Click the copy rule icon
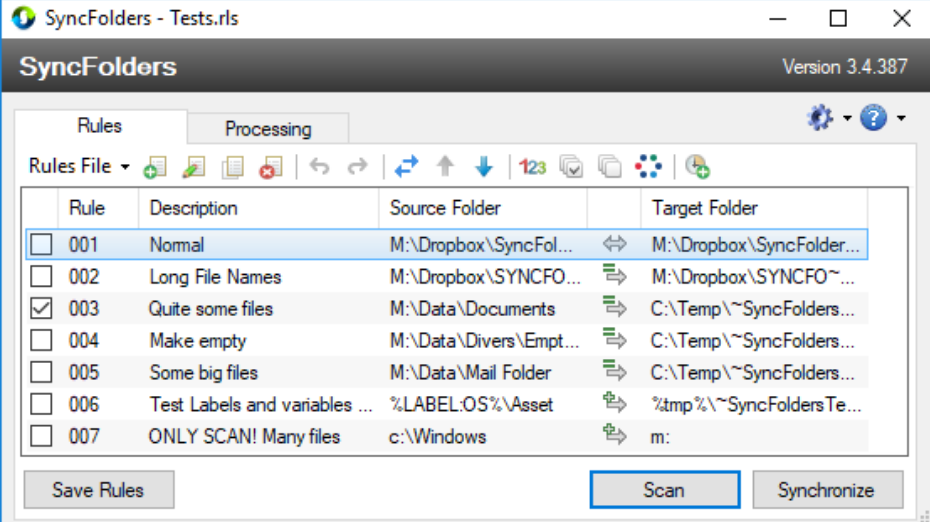The image size is (930, 522). (232, 167)
